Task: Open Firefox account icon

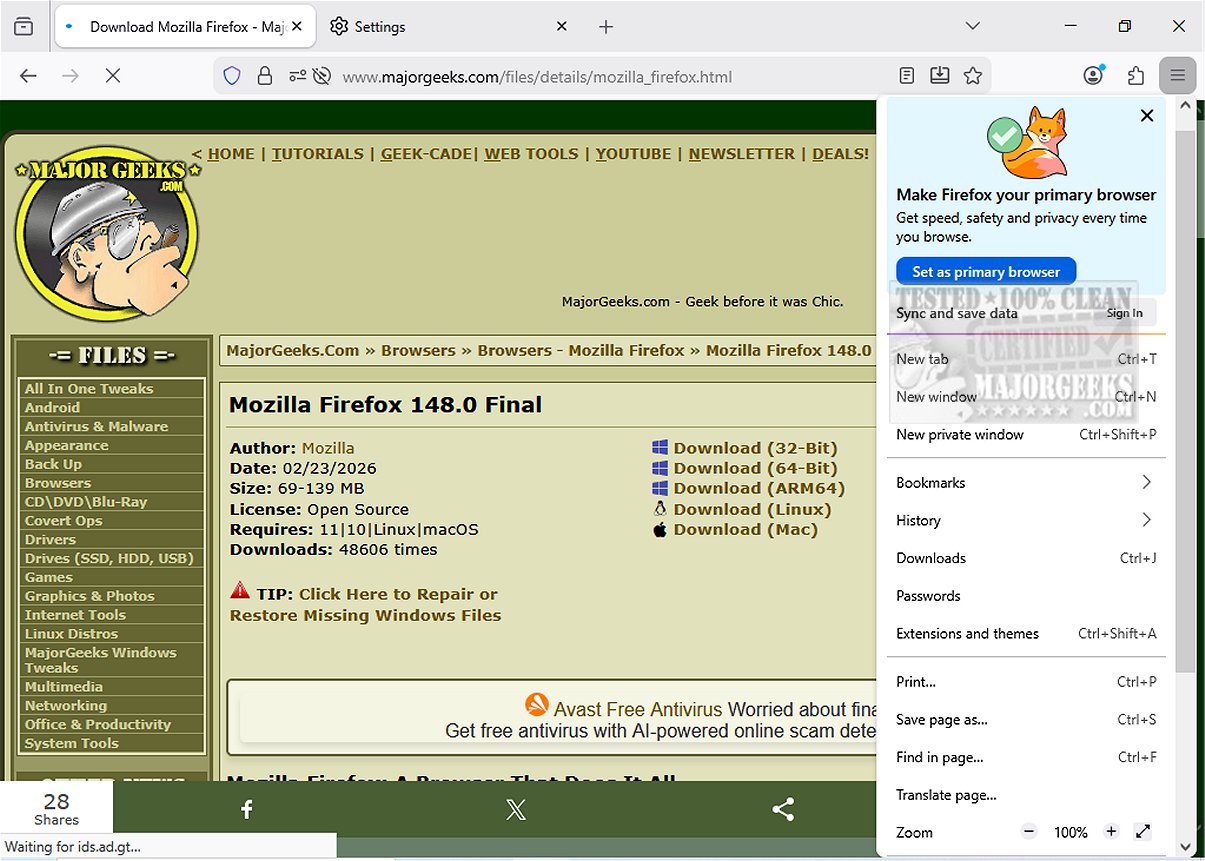Action: [1094, 76]
